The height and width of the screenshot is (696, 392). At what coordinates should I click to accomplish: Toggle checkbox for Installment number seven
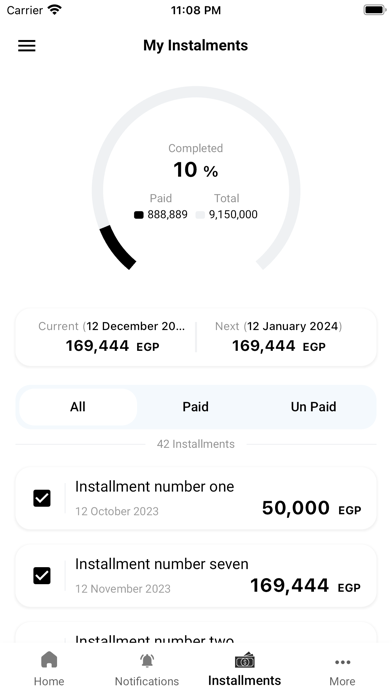pyautogui.click(x=42, y=576)
